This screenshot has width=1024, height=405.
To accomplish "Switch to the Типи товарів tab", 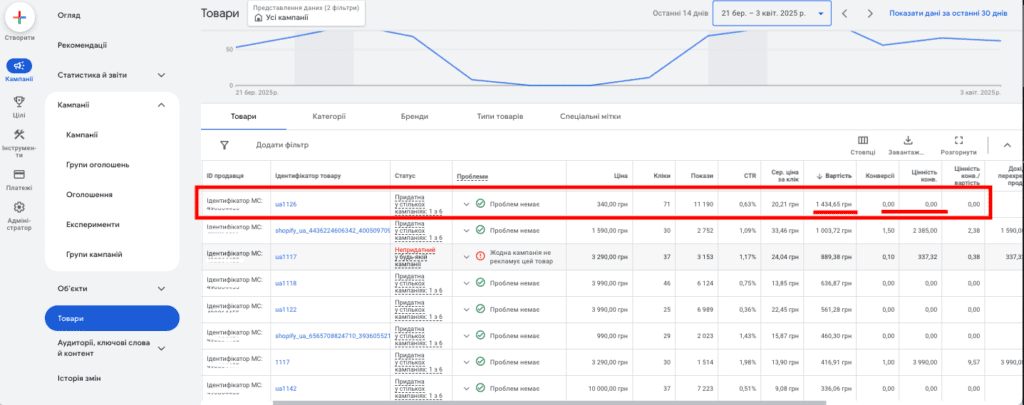I will (x=500, y=116).
